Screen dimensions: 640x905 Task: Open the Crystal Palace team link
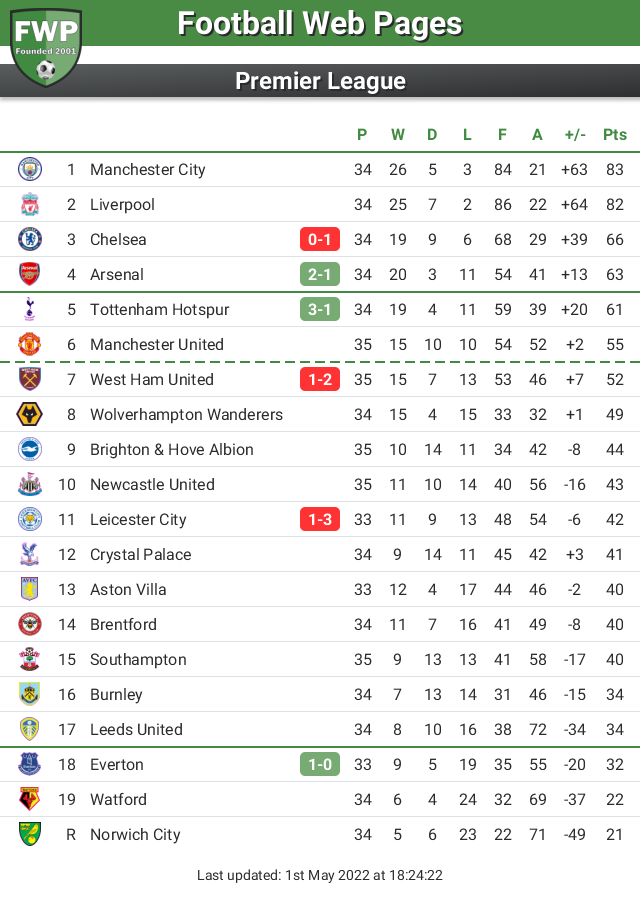pyautogui.click(x=140, y=554)
